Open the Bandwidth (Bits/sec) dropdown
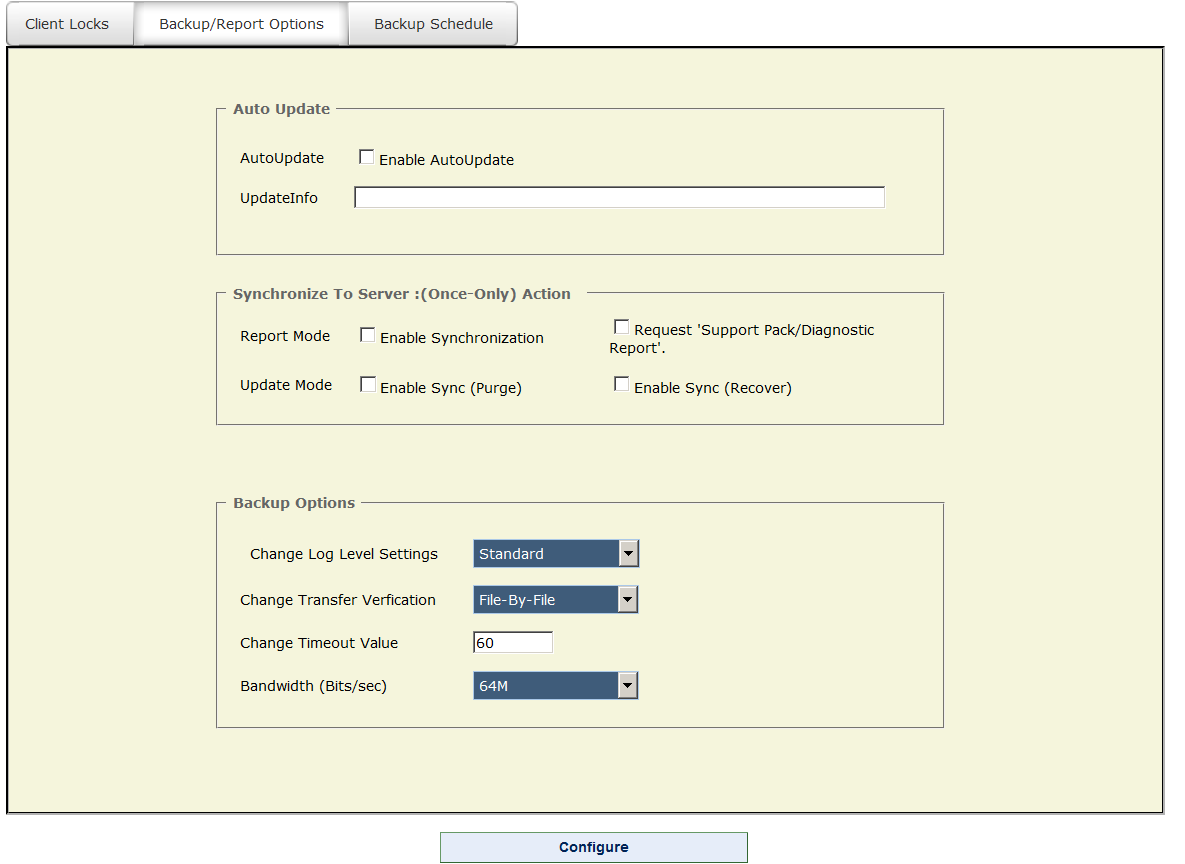 (x=555, y=686)
